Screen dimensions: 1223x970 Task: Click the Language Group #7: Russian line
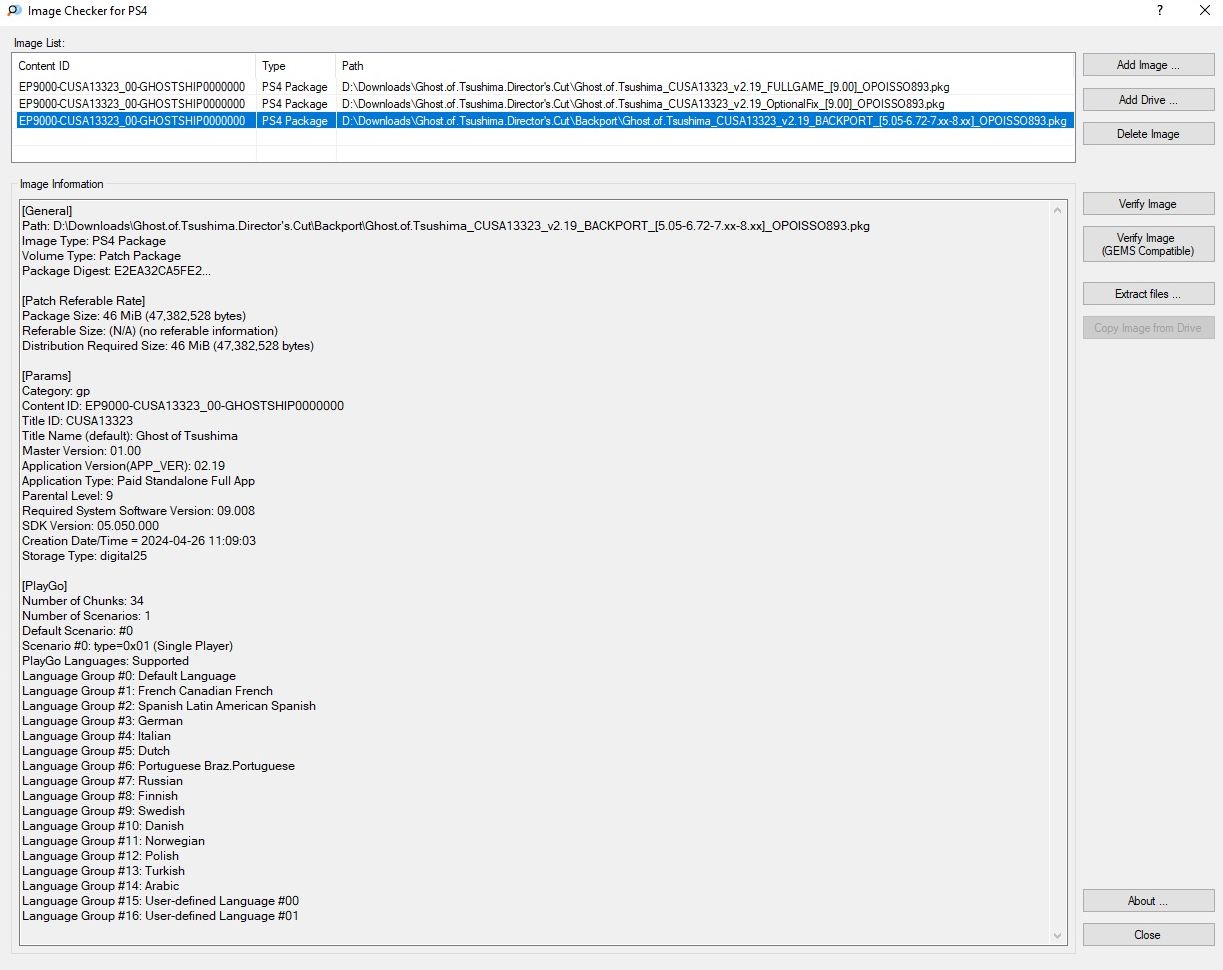[102, 781]
